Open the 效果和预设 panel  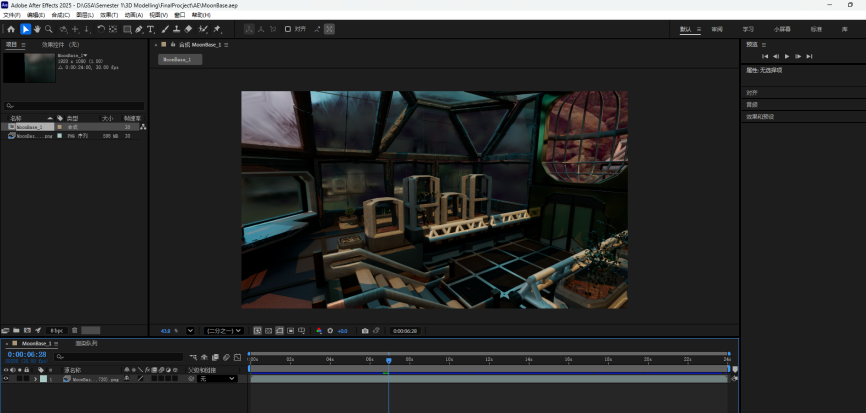click(760, 117)
